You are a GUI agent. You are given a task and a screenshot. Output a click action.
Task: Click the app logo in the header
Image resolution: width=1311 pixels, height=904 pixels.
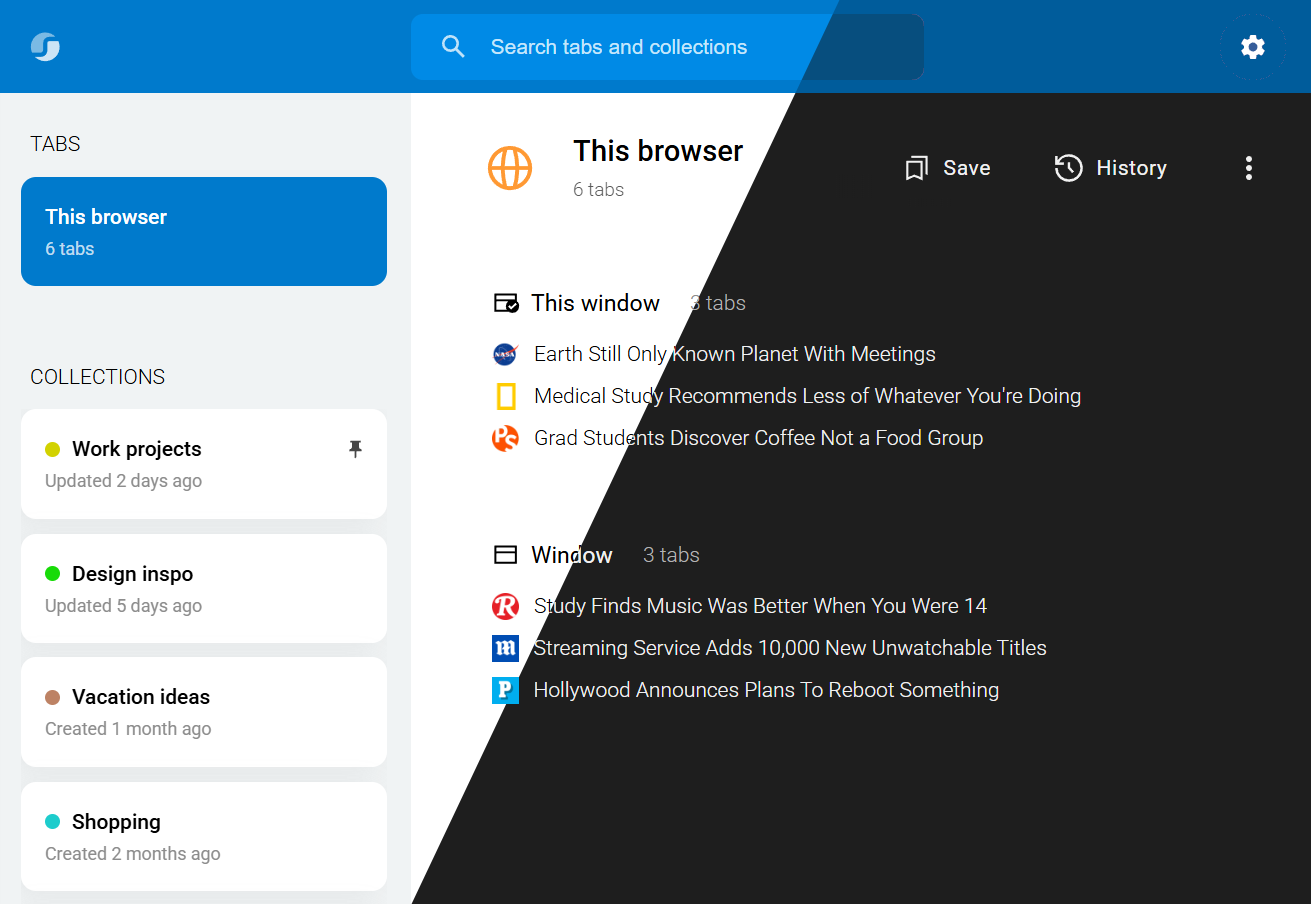pos(46,46)
